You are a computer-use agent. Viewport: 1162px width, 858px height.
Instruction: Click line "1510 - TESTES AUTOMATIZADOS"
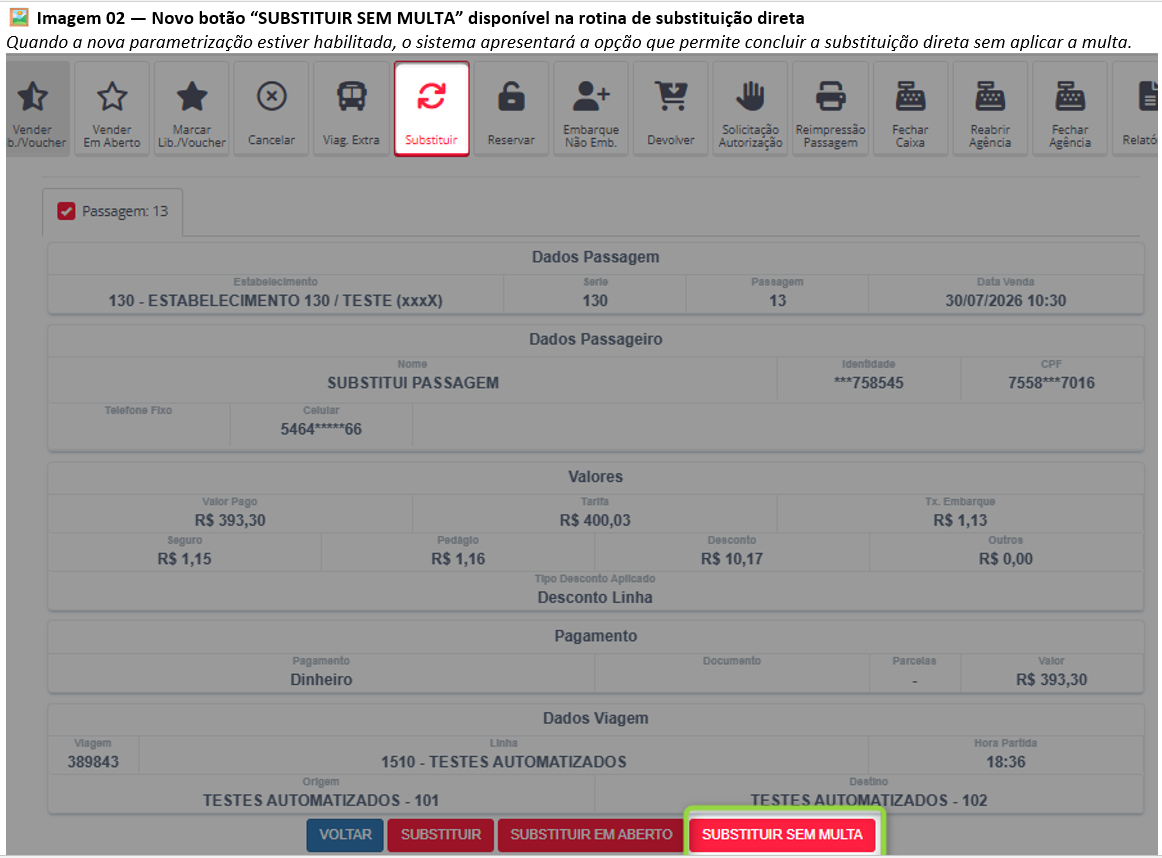504,762
